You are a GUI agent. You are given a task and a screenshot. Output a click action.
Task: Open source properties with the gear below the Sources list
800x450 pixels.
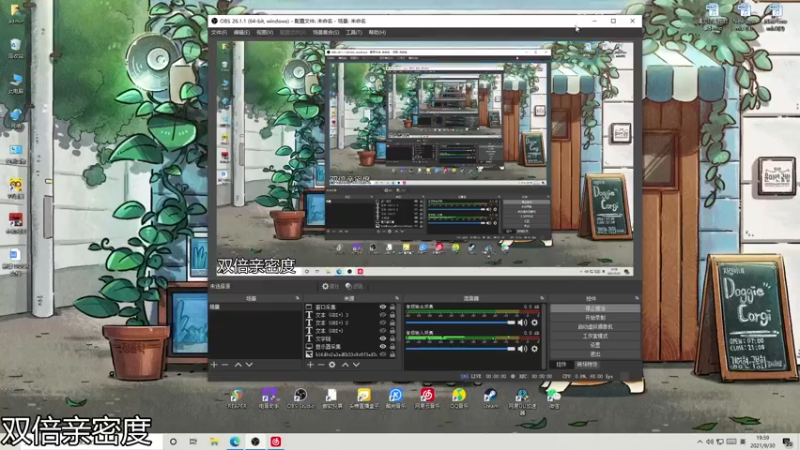pos(332,365)
